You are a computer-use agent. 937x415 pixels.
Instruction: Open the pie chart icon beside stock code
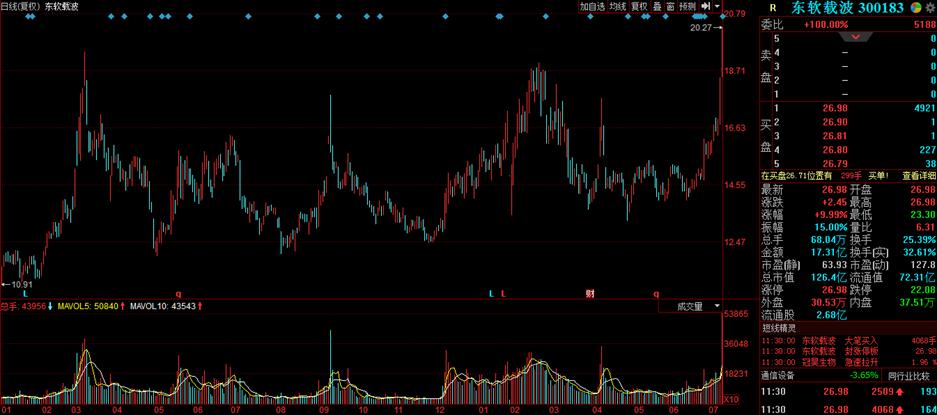(x=915, y=7)
